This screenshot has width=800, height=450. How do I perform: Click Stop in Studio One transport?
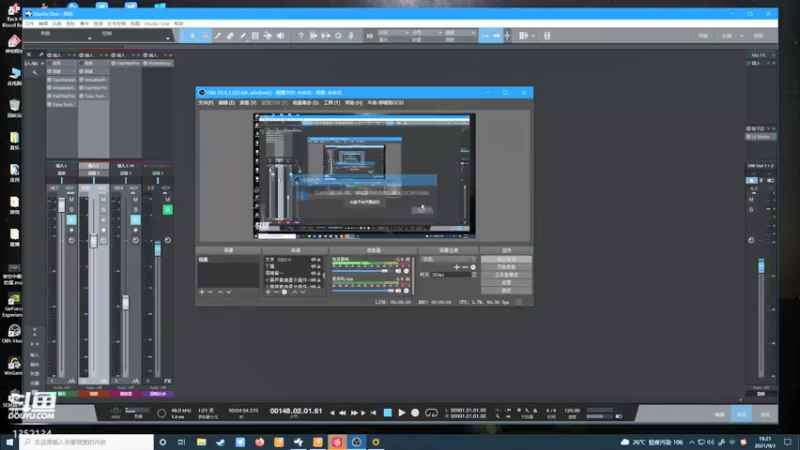tap(388, 412)
